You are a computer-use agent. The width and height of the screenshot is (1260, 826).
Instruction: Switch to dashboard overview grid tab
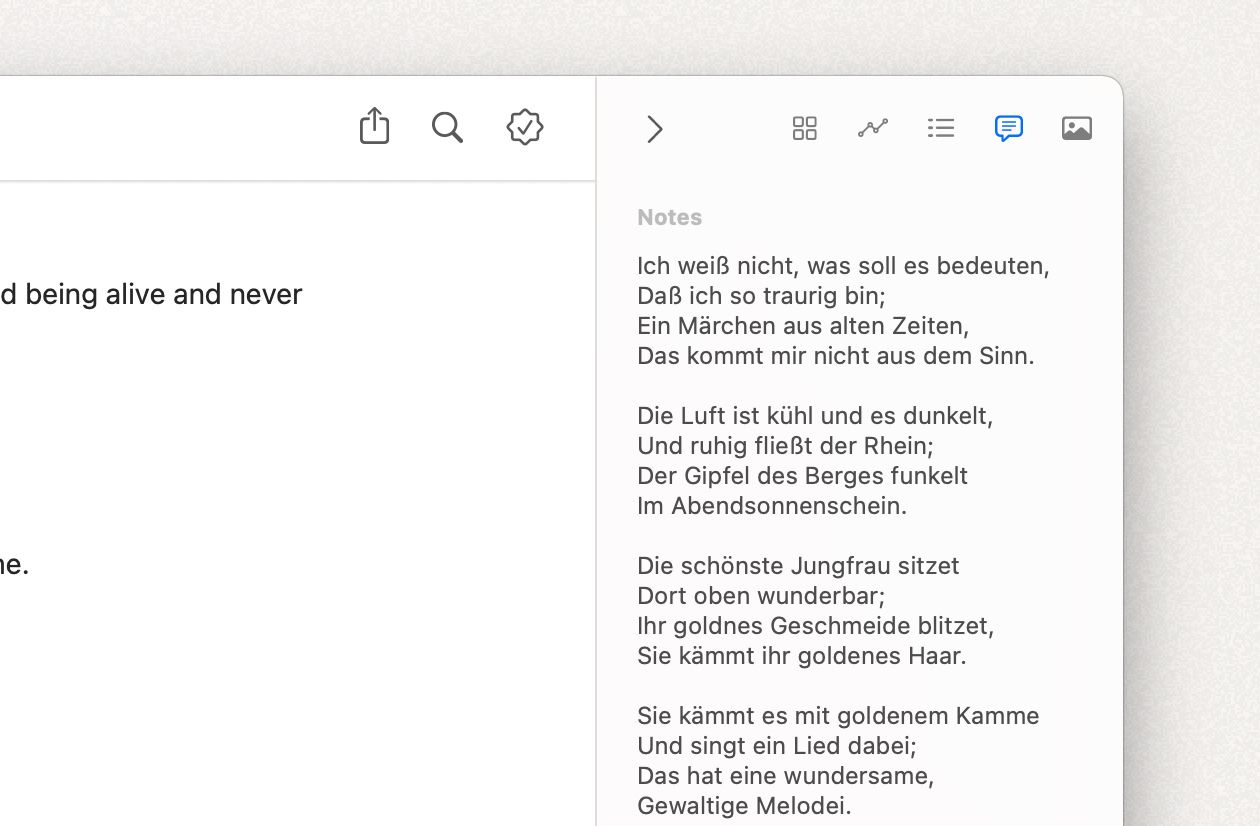[805, 128]
